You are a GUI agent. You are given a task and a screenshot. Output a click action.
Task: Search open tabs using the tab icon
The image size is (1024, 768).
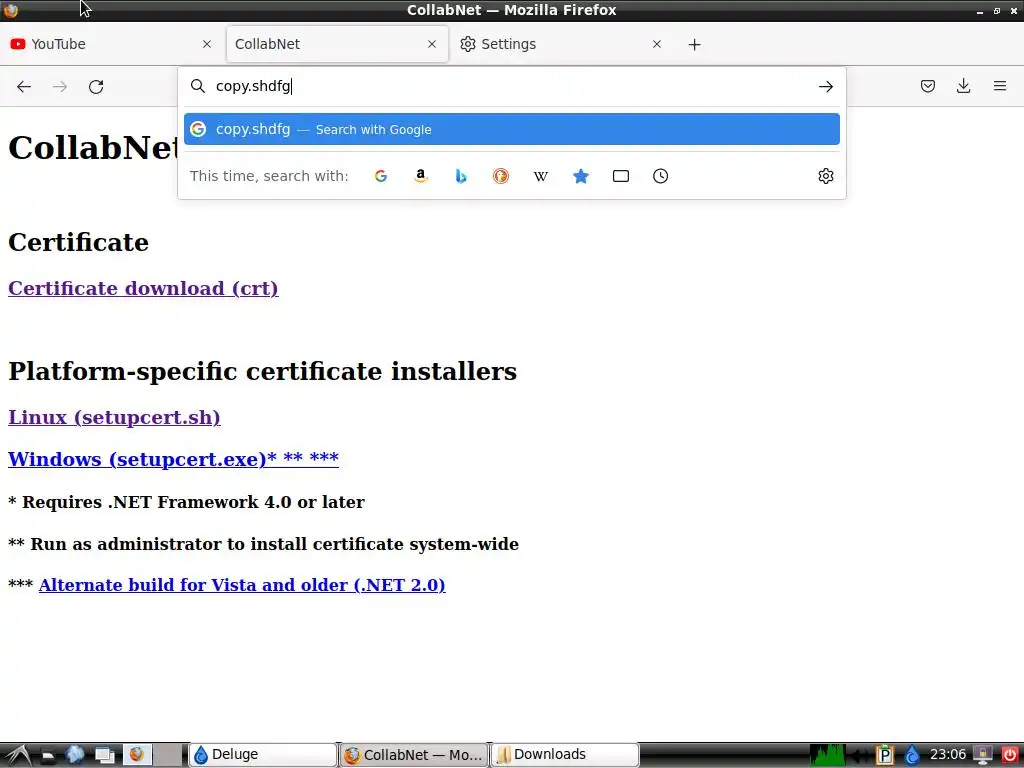click(x=620, y=176)
